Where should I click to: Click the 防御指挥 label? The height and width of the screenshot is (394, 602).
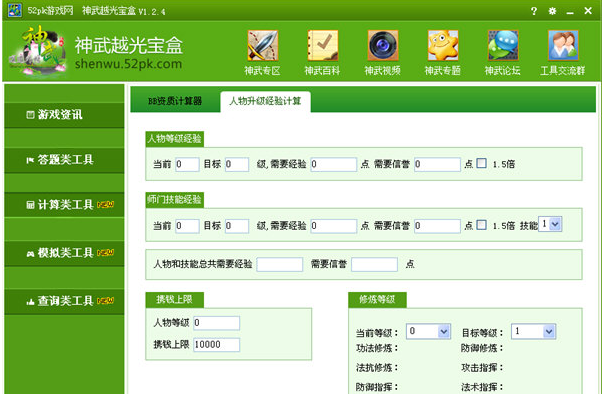pyautogui.click(x=377, y=387)
